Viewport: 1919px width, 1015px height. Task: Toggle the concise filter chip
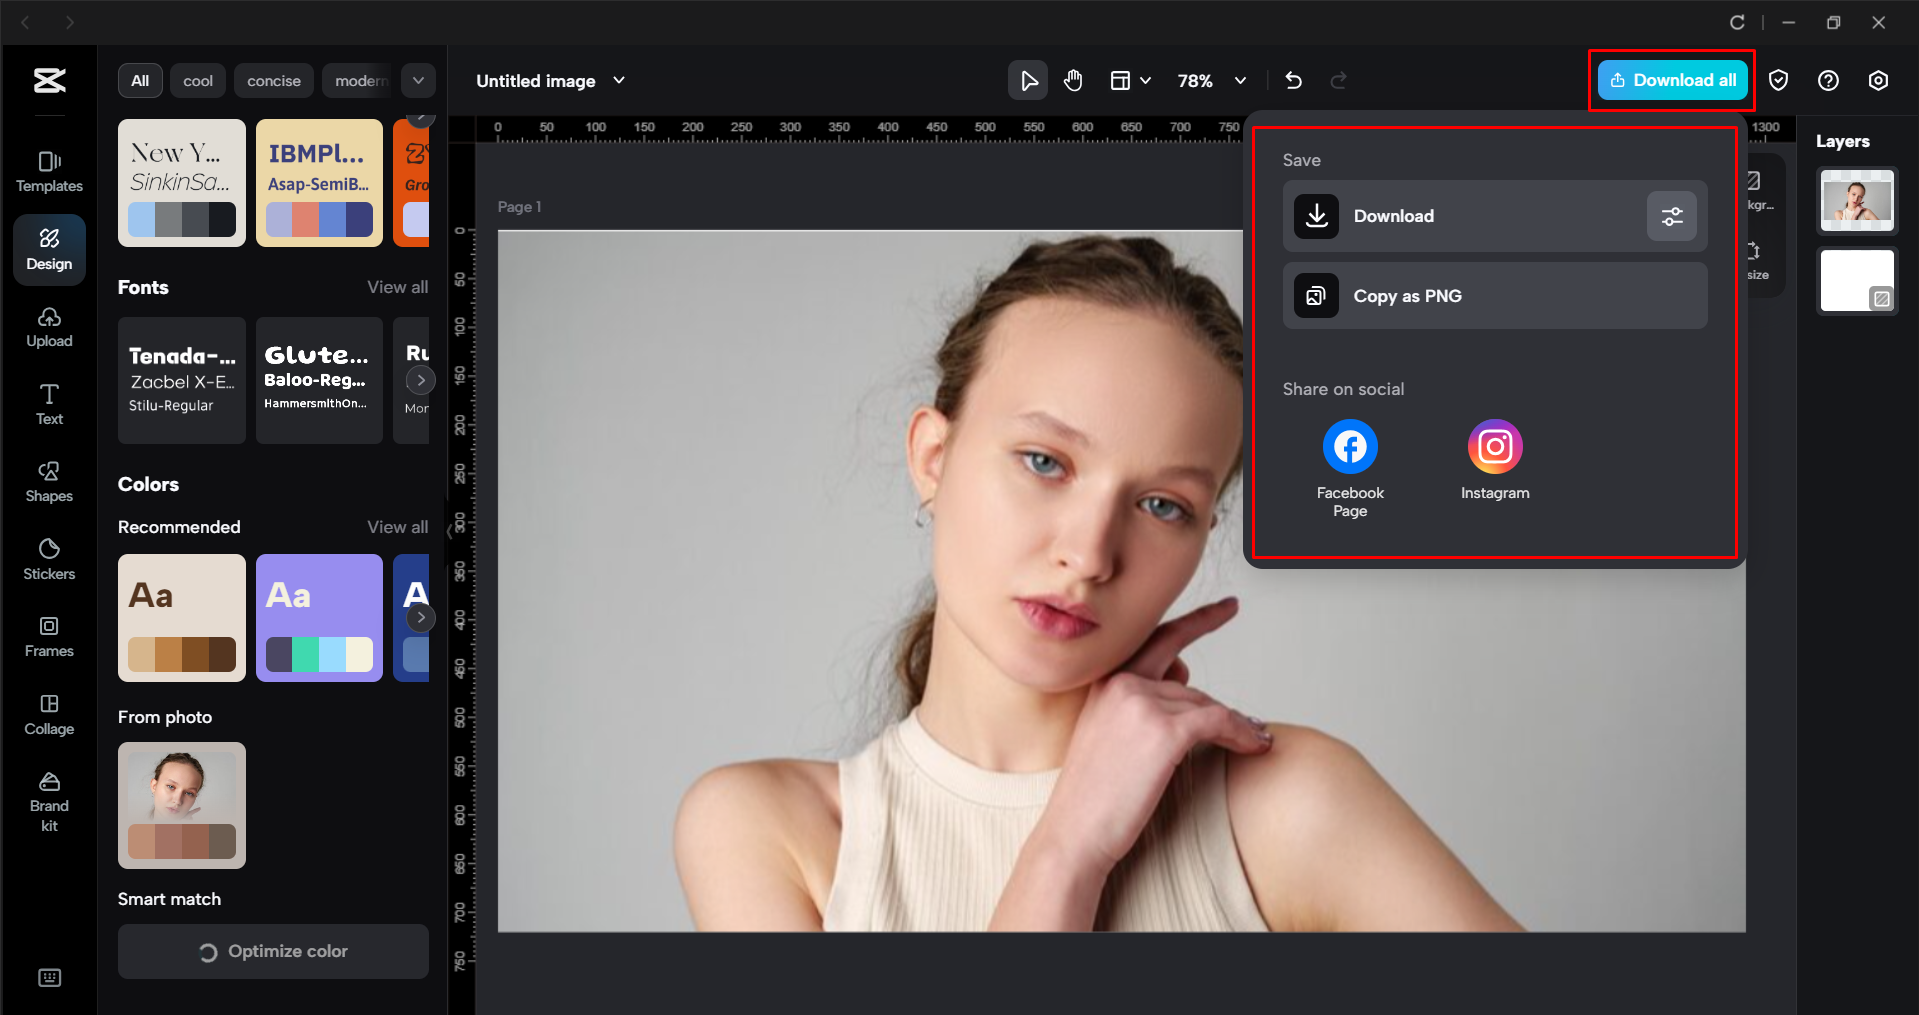[273, 80]
